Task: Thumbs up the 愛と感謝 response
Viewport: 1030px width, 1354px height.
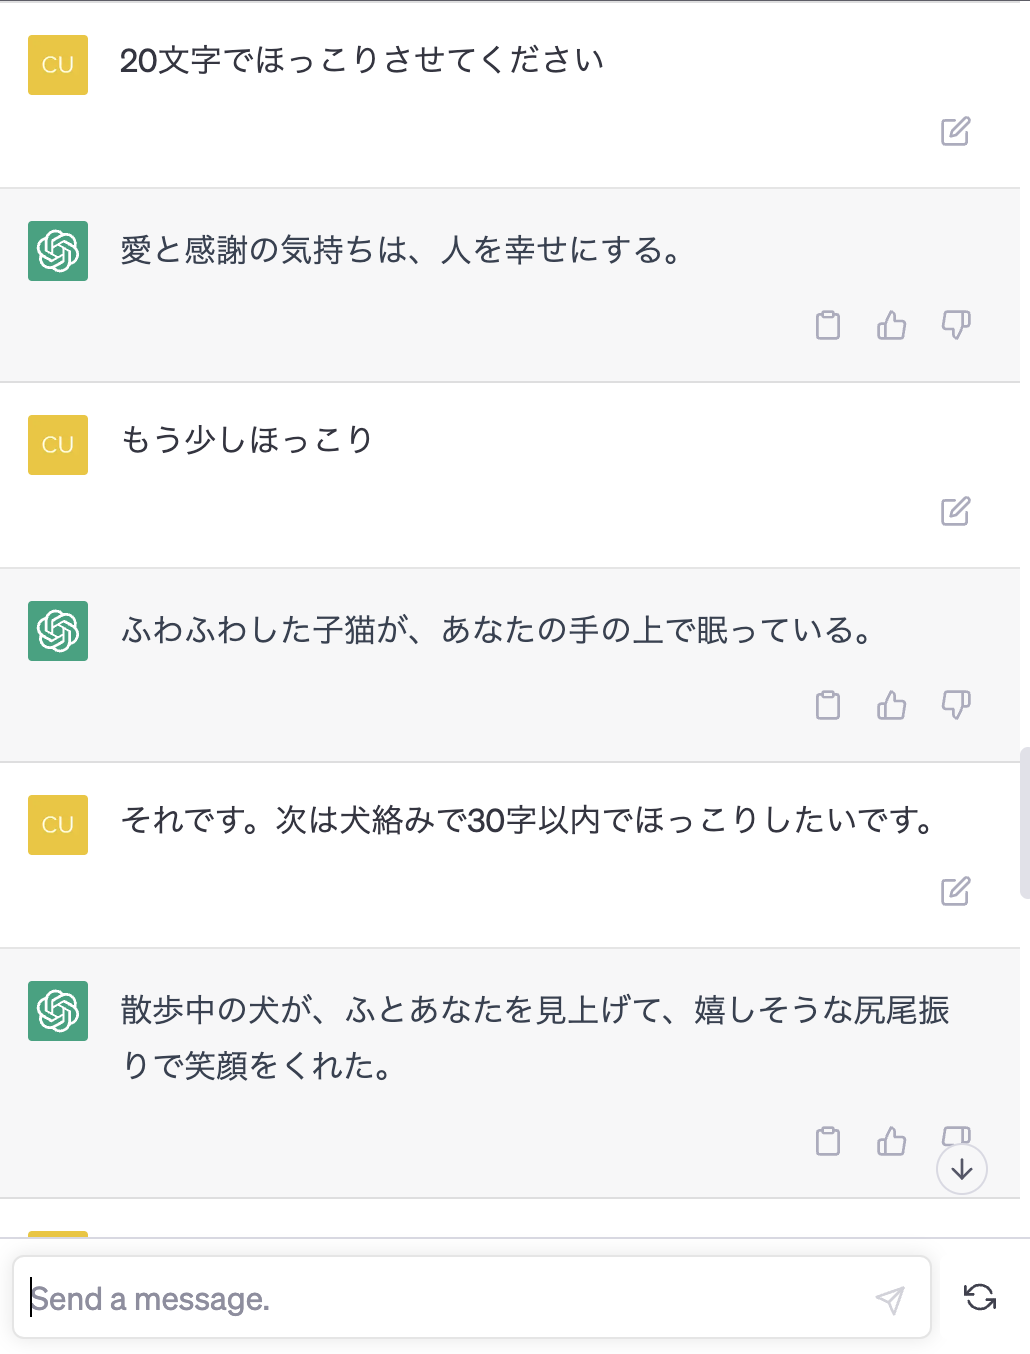Action: pos(891,325)
